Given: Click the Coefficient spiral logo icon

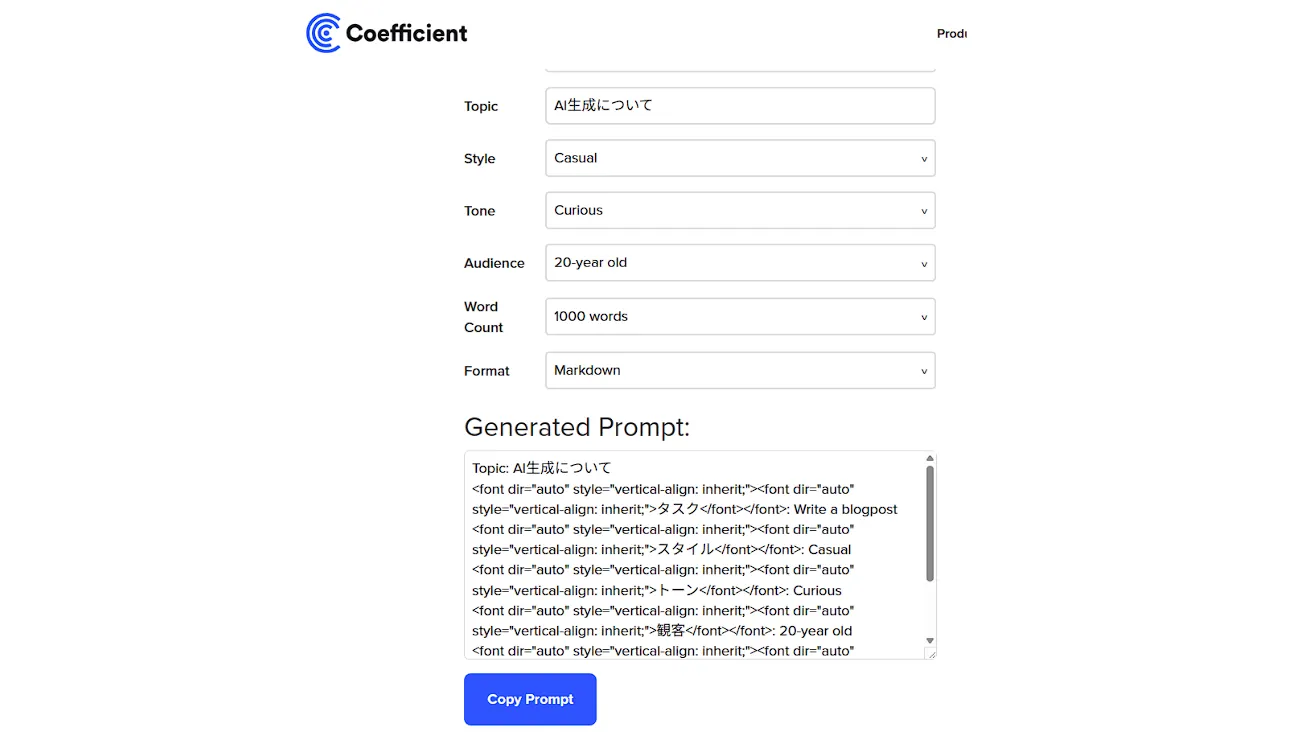Looking at the screenshot, I should click(323, 33).
